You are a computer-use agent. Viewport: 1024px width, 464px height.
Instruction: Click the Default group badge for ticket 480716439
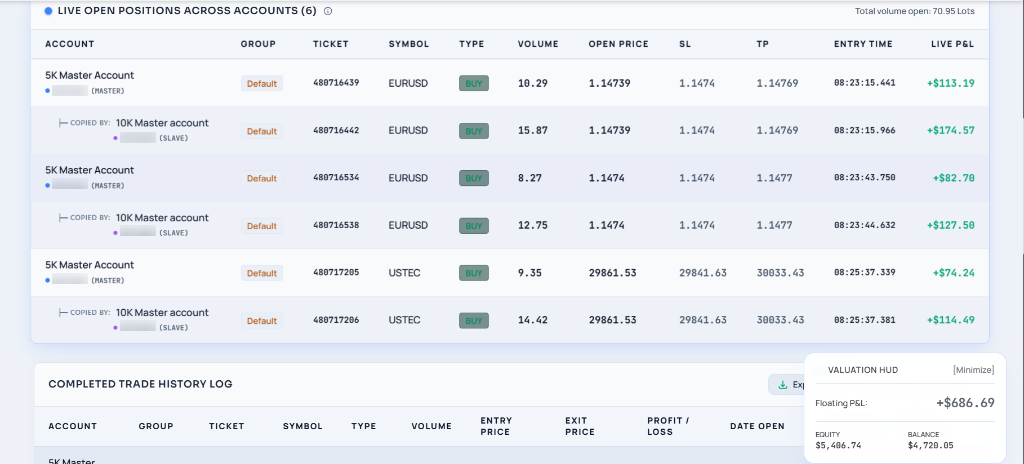pyautogui.click(x=262, y=84)
